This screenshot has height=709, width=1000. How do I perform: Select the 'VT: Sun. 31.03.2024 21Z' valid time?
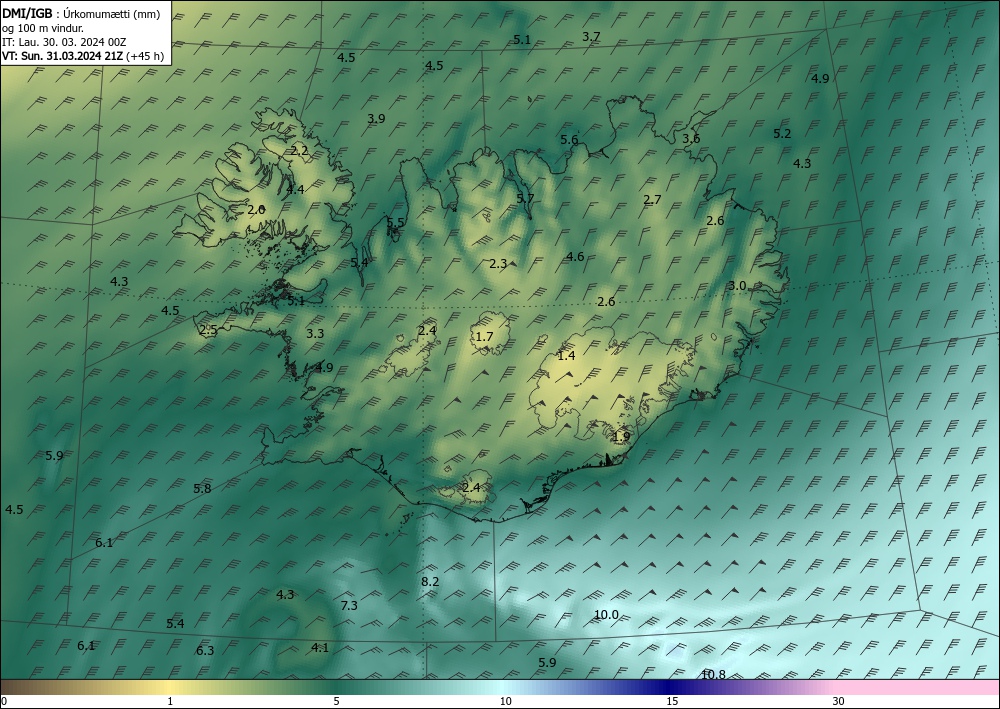click(63, 56)
